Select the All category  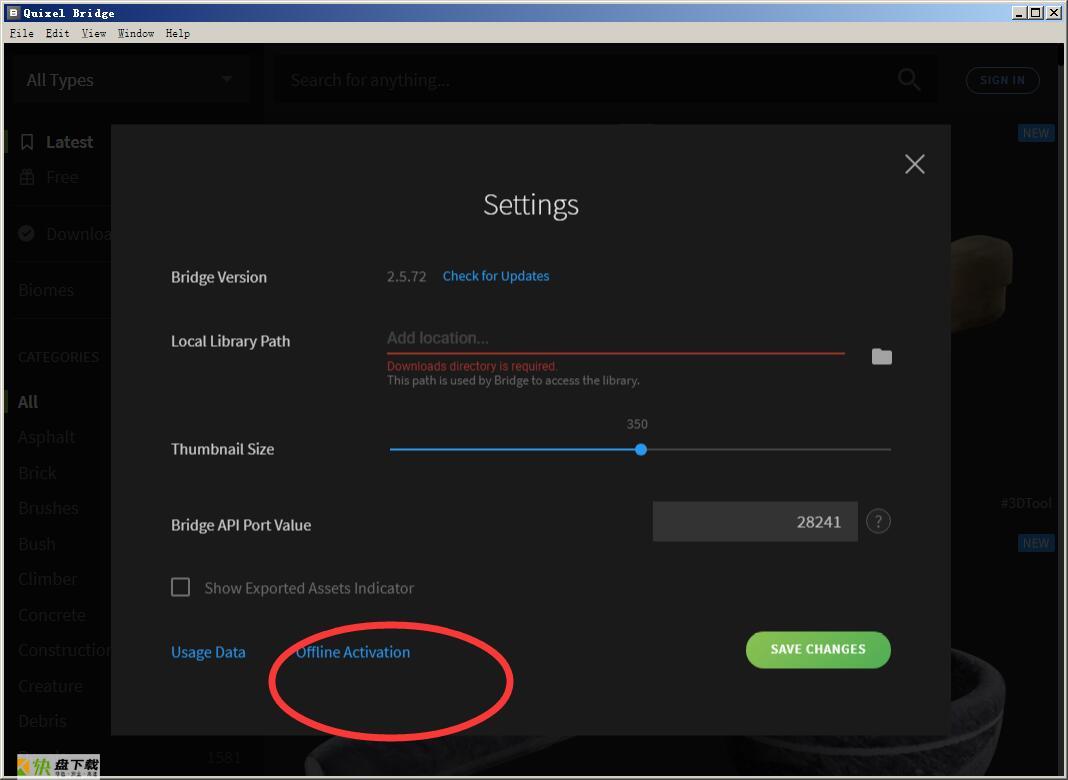click(28, 402)
